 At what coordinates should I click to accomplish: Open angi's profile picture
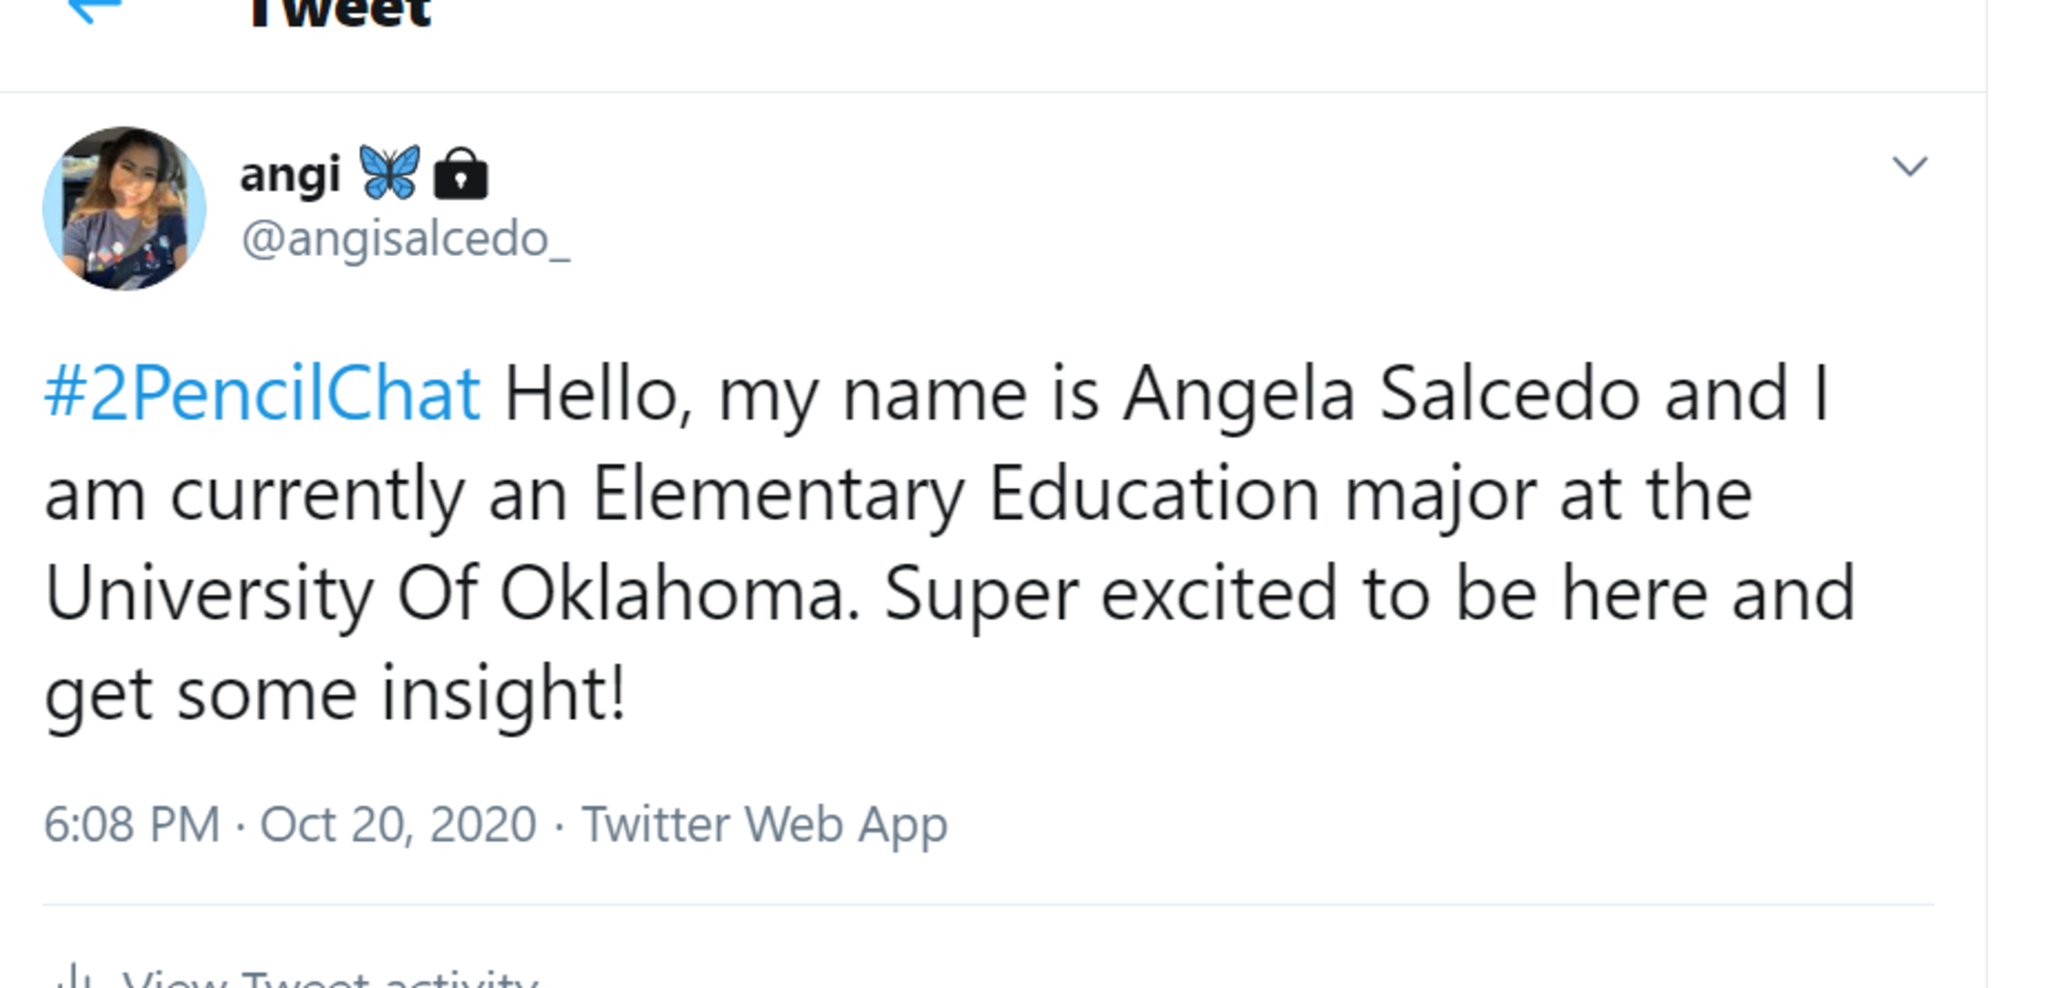click(x=124, y=208)
